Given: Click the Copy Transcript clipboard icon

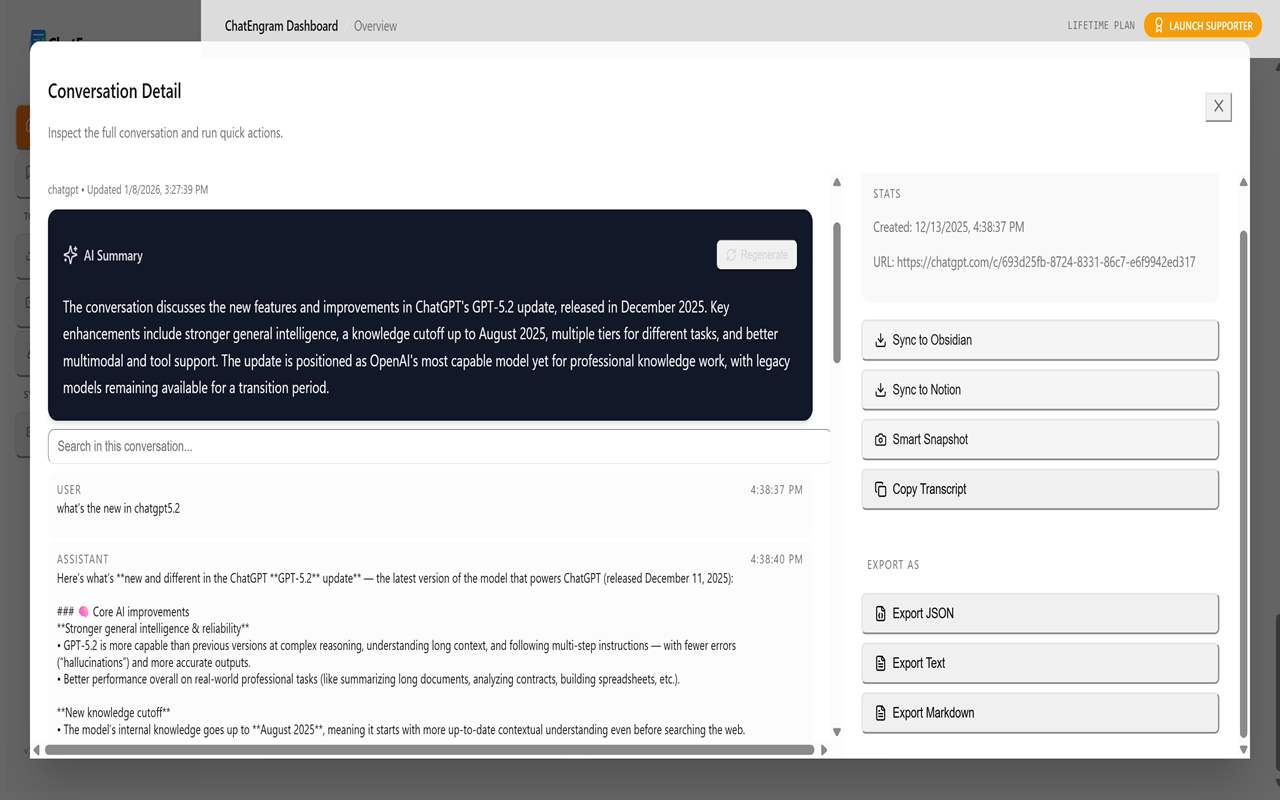Looking at the screenshot, I should [x=880, y=490].
